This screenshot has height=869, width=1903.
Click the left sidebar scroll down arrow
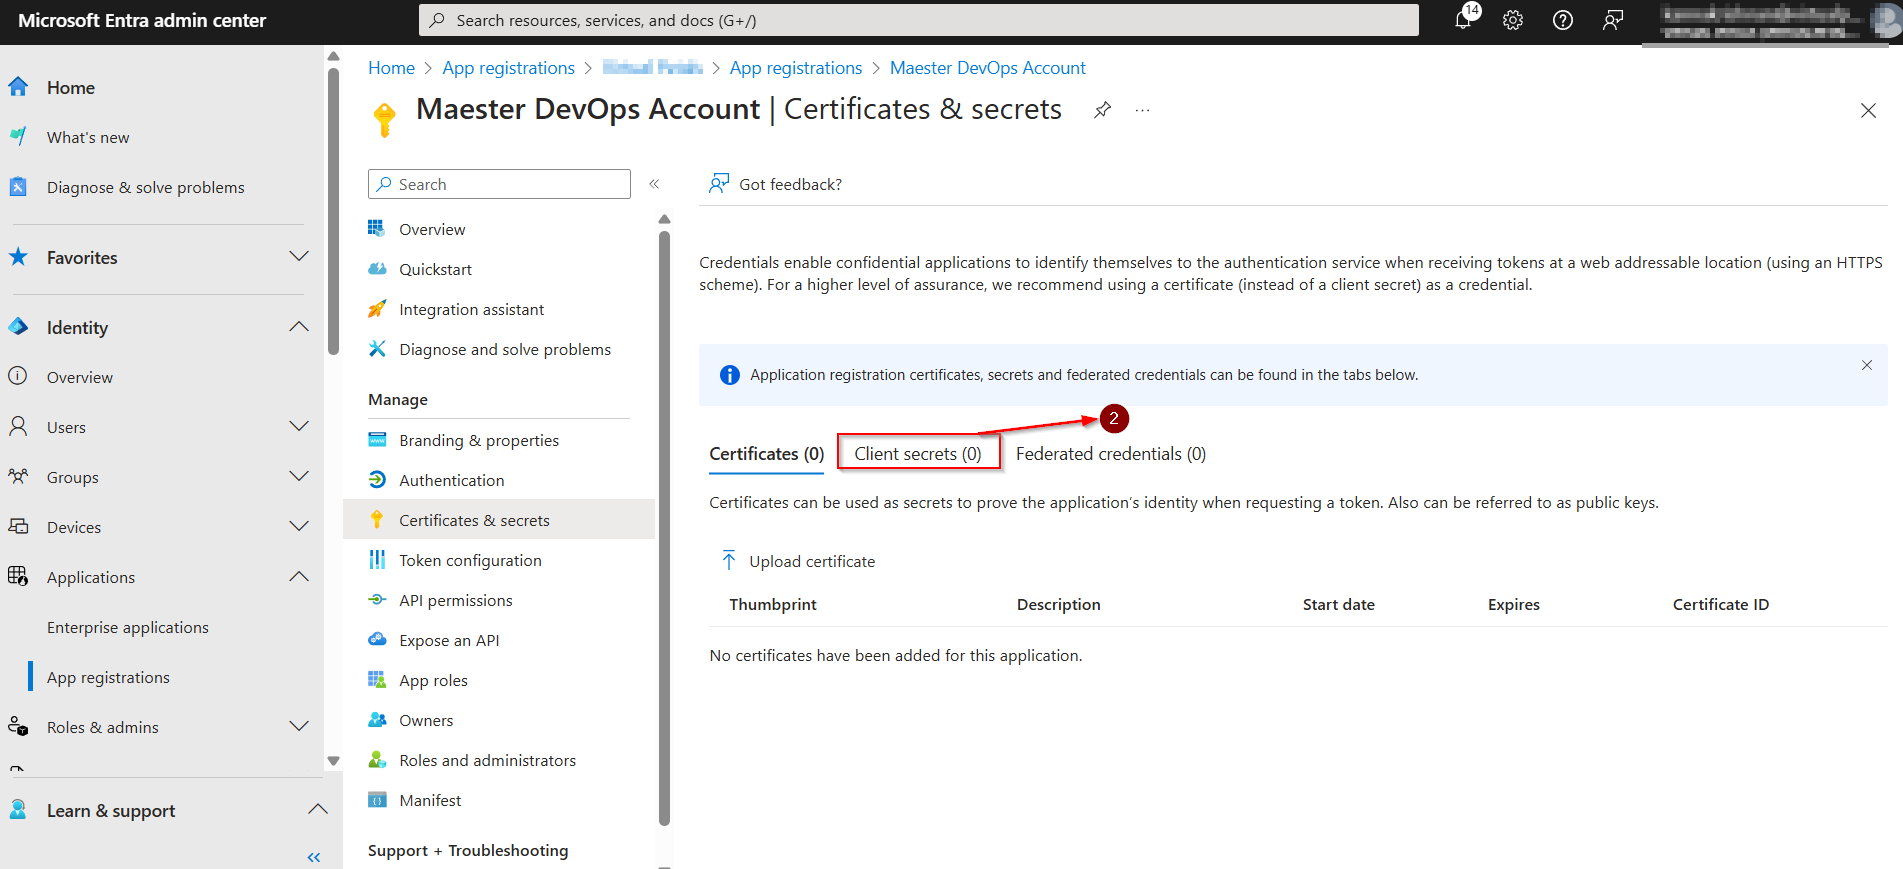333,761
